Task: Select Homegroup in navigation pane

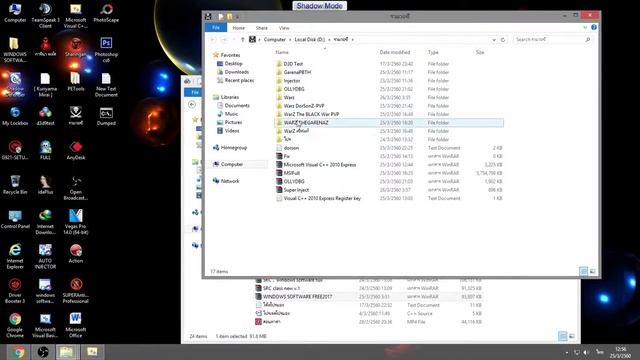Action: click(x=234, y=147)
